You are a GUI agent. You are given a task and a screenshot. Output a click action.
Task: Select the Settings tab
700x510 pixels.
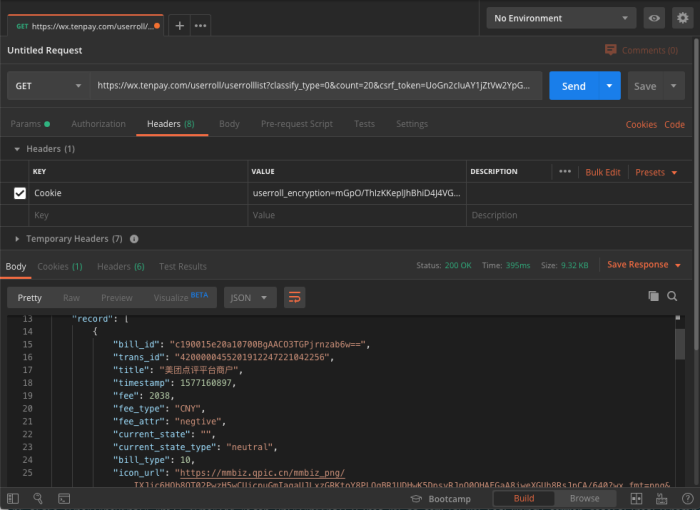[412, 124]
